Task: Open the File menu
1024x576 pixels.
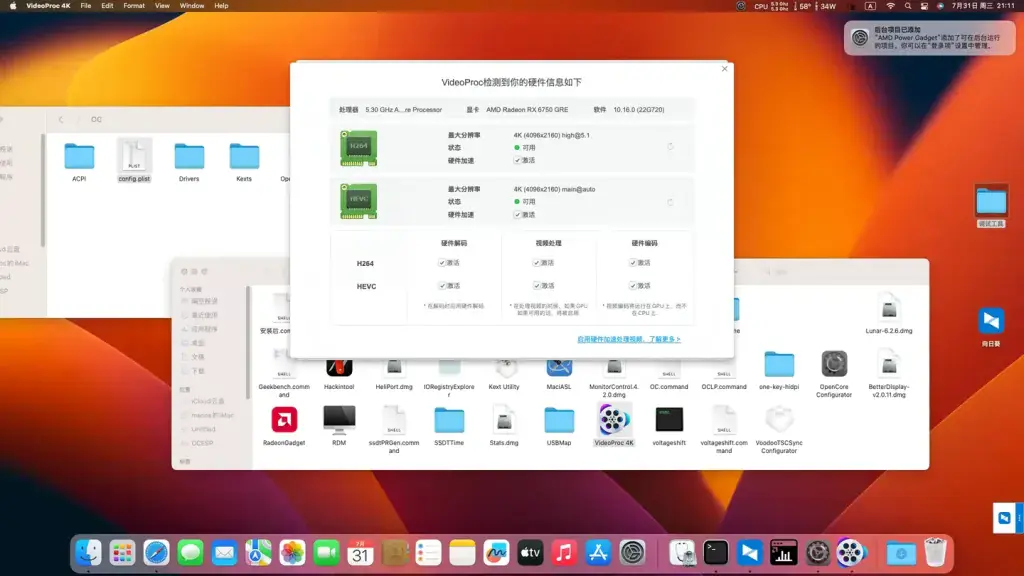Action: [x=86, y=6]
